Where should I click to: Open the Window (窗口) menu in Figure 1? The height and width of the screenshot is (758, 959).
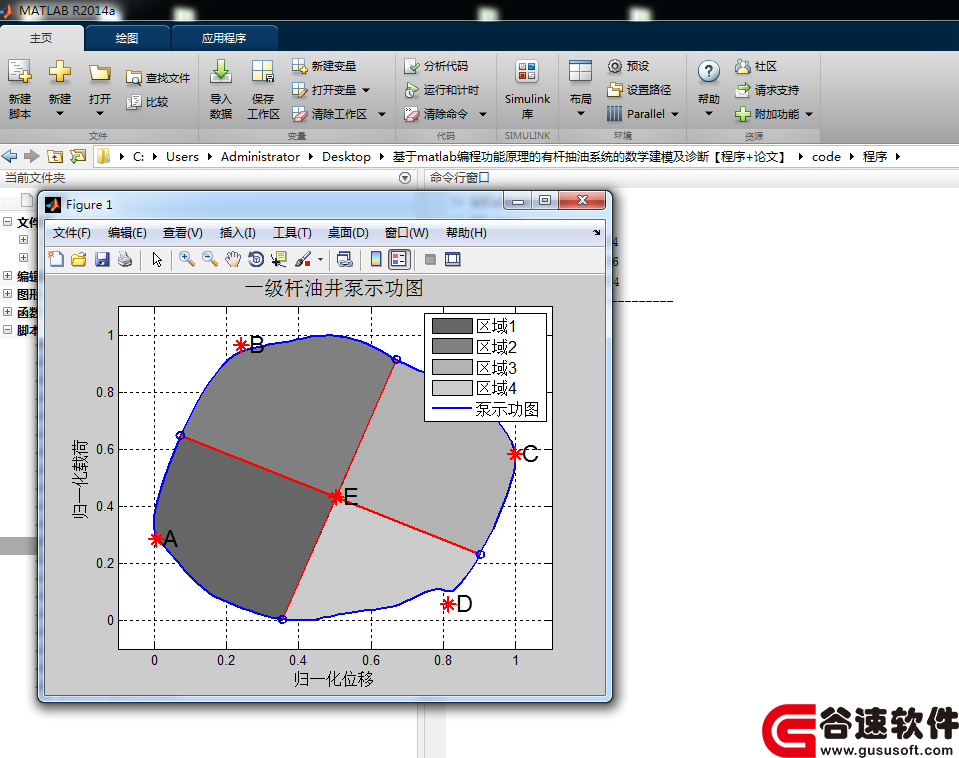click(x=406, y=233)
